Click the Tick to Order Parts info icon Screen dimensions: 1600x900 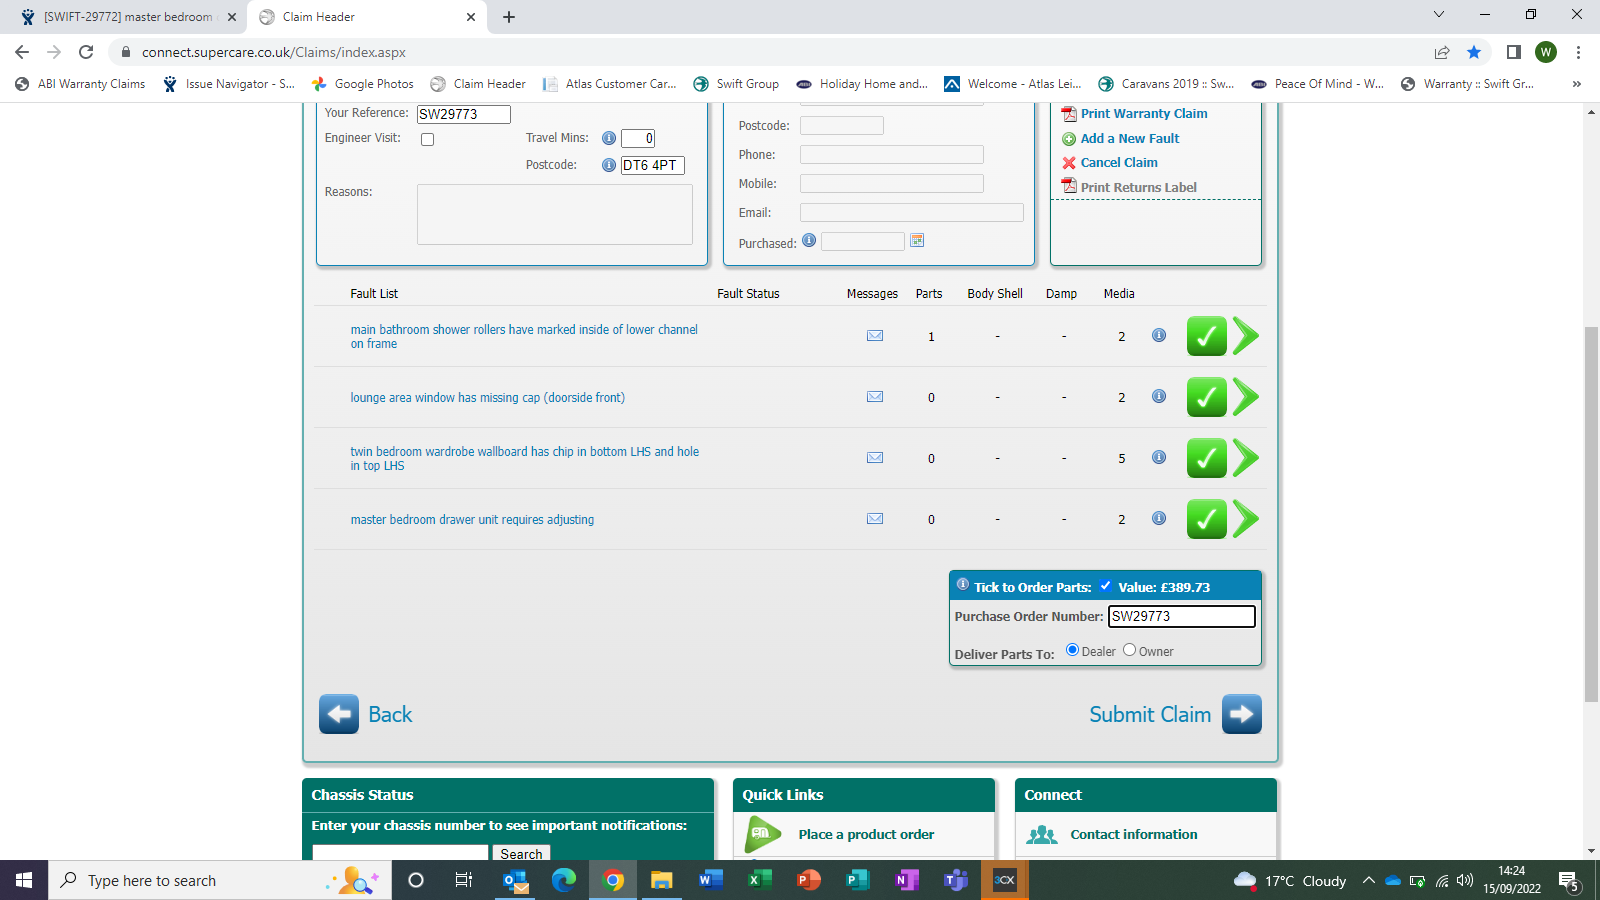click(963, 585)
